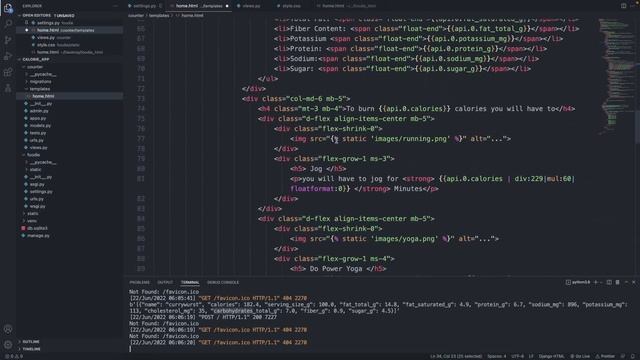Open the Accounts menu in activity bar

tap(8, 329)
